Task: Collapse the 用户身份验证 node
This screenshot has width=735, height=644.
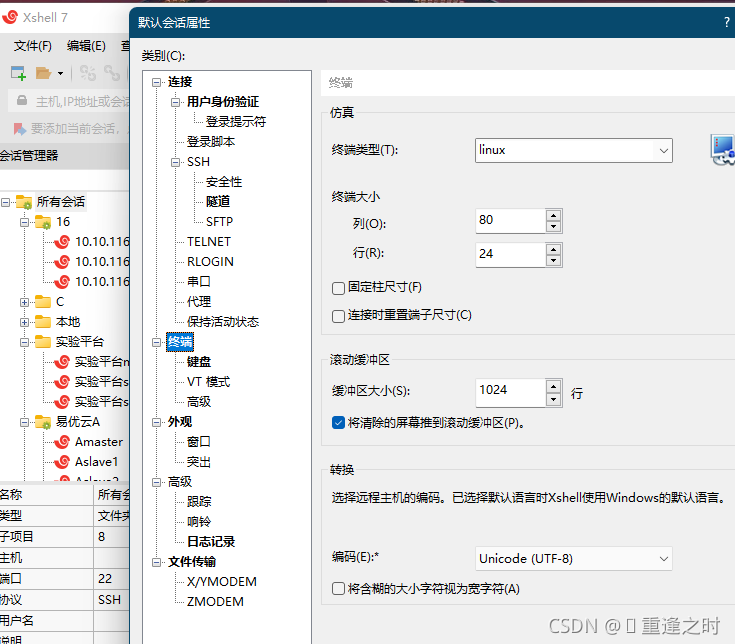Action: pyautogui.click(x=175, y=102)
